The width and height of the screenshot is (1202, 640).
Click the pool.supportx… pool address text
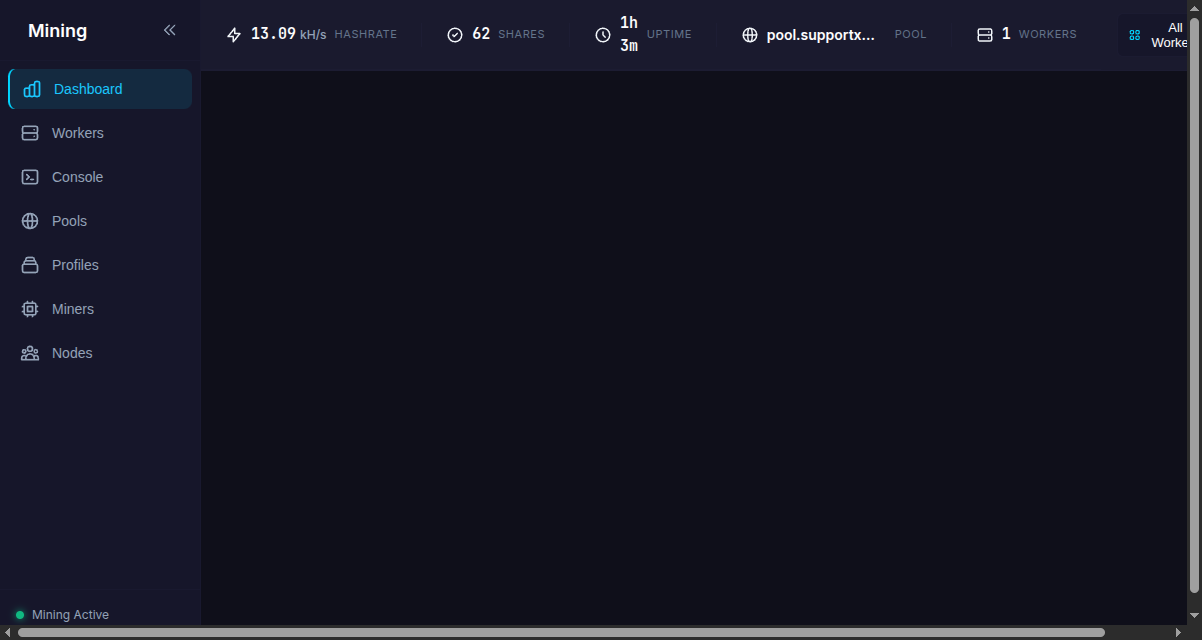click(820, 35)
